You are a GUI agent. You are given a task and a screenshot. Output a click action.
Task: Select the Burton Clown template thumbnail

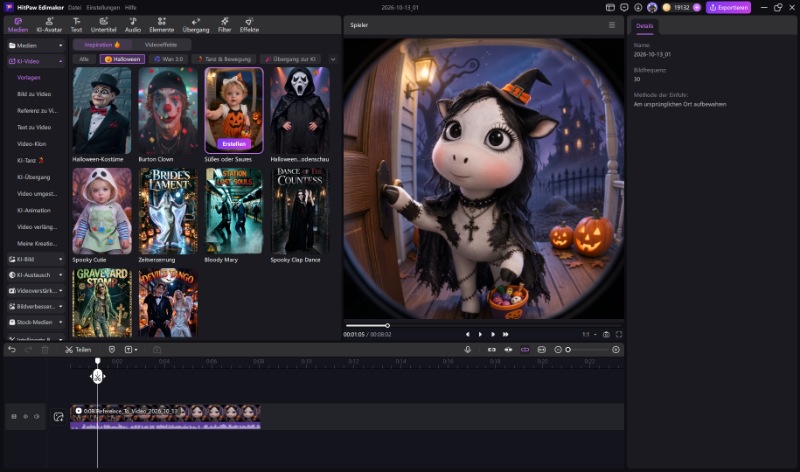(x=168, y=111)
